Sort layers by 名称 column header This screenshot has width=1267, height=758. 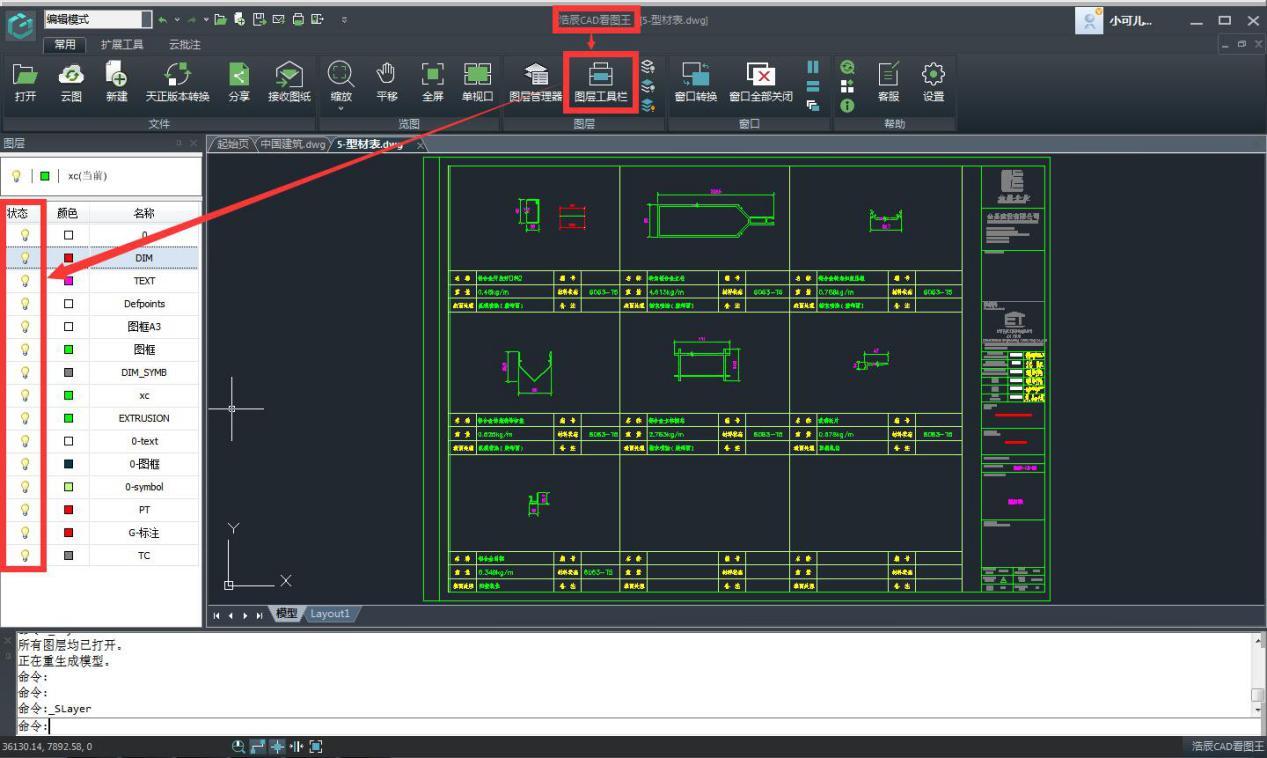(144, 213)
